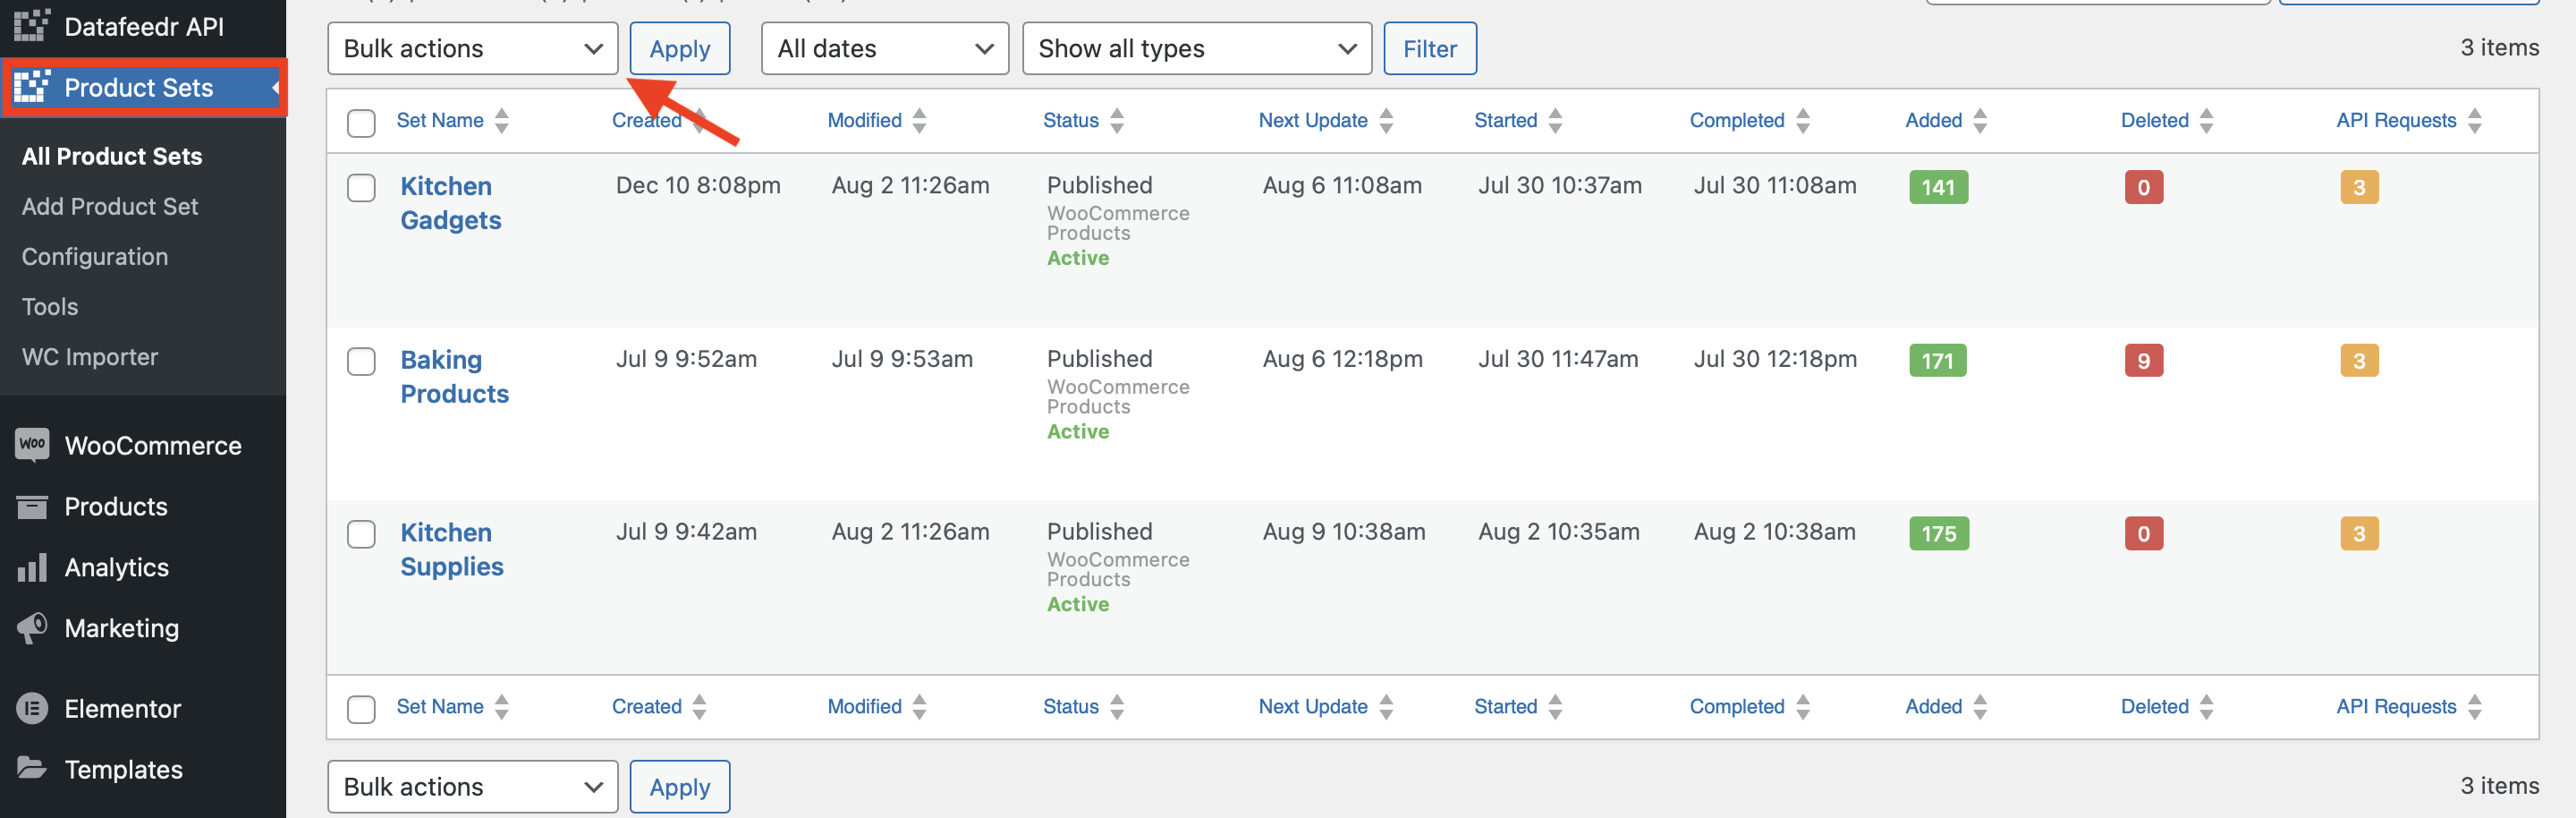Click footer Modified sort arrows
This screenshot has height=818, width=2576.
tap(920, 706)
